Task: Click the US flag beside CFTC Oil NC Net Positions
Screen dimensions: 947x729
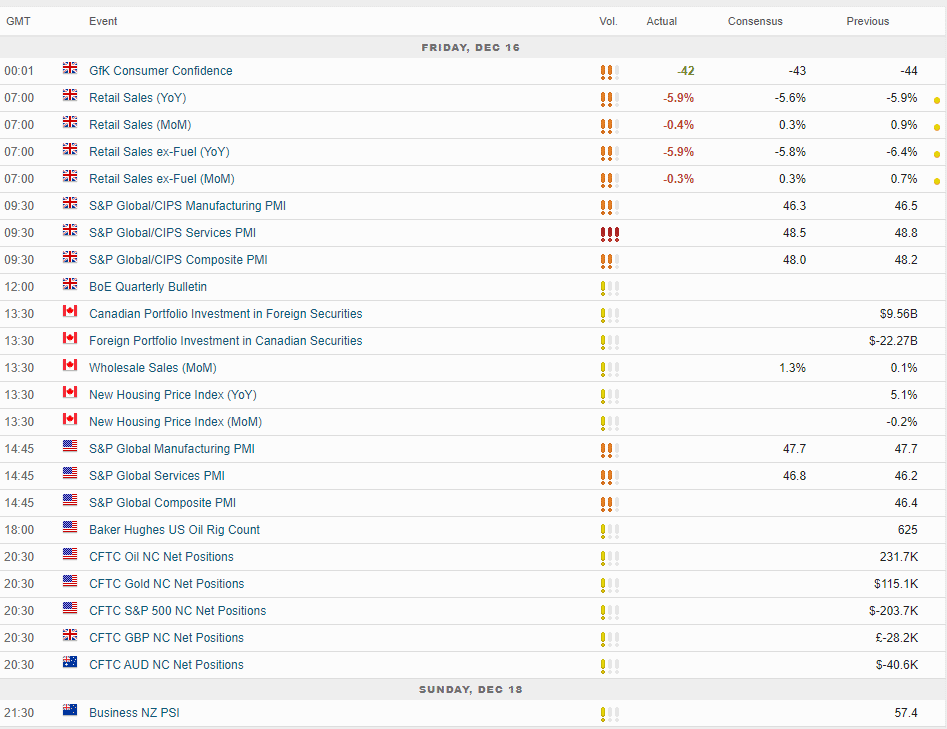Action: pos(69,554)
